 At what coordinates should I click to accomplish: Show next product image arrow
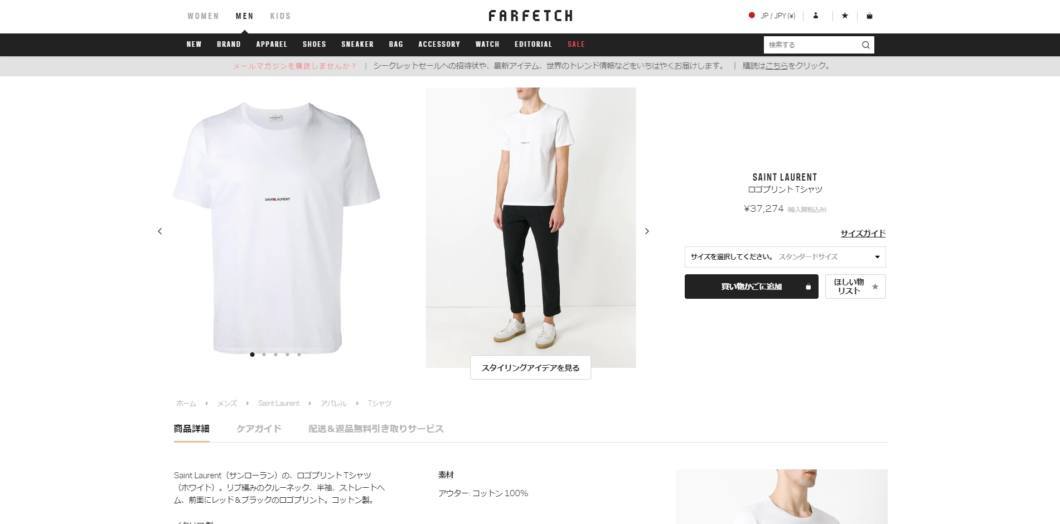click(646, 231)
